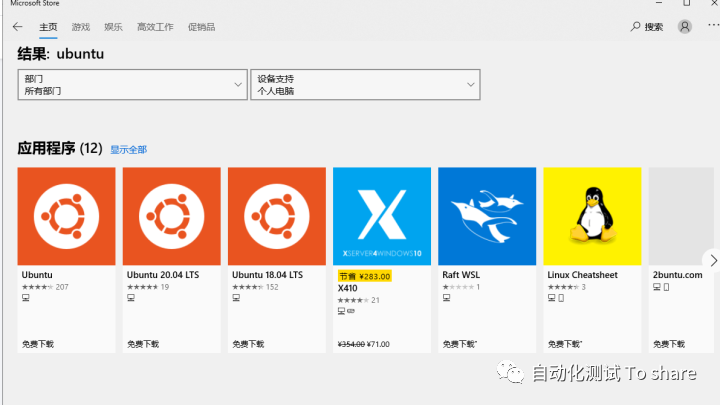Click the 2buntu.com app tile
Image resolution: width=720 pixels, height=405 pixels.
click(x=681, y=260)
